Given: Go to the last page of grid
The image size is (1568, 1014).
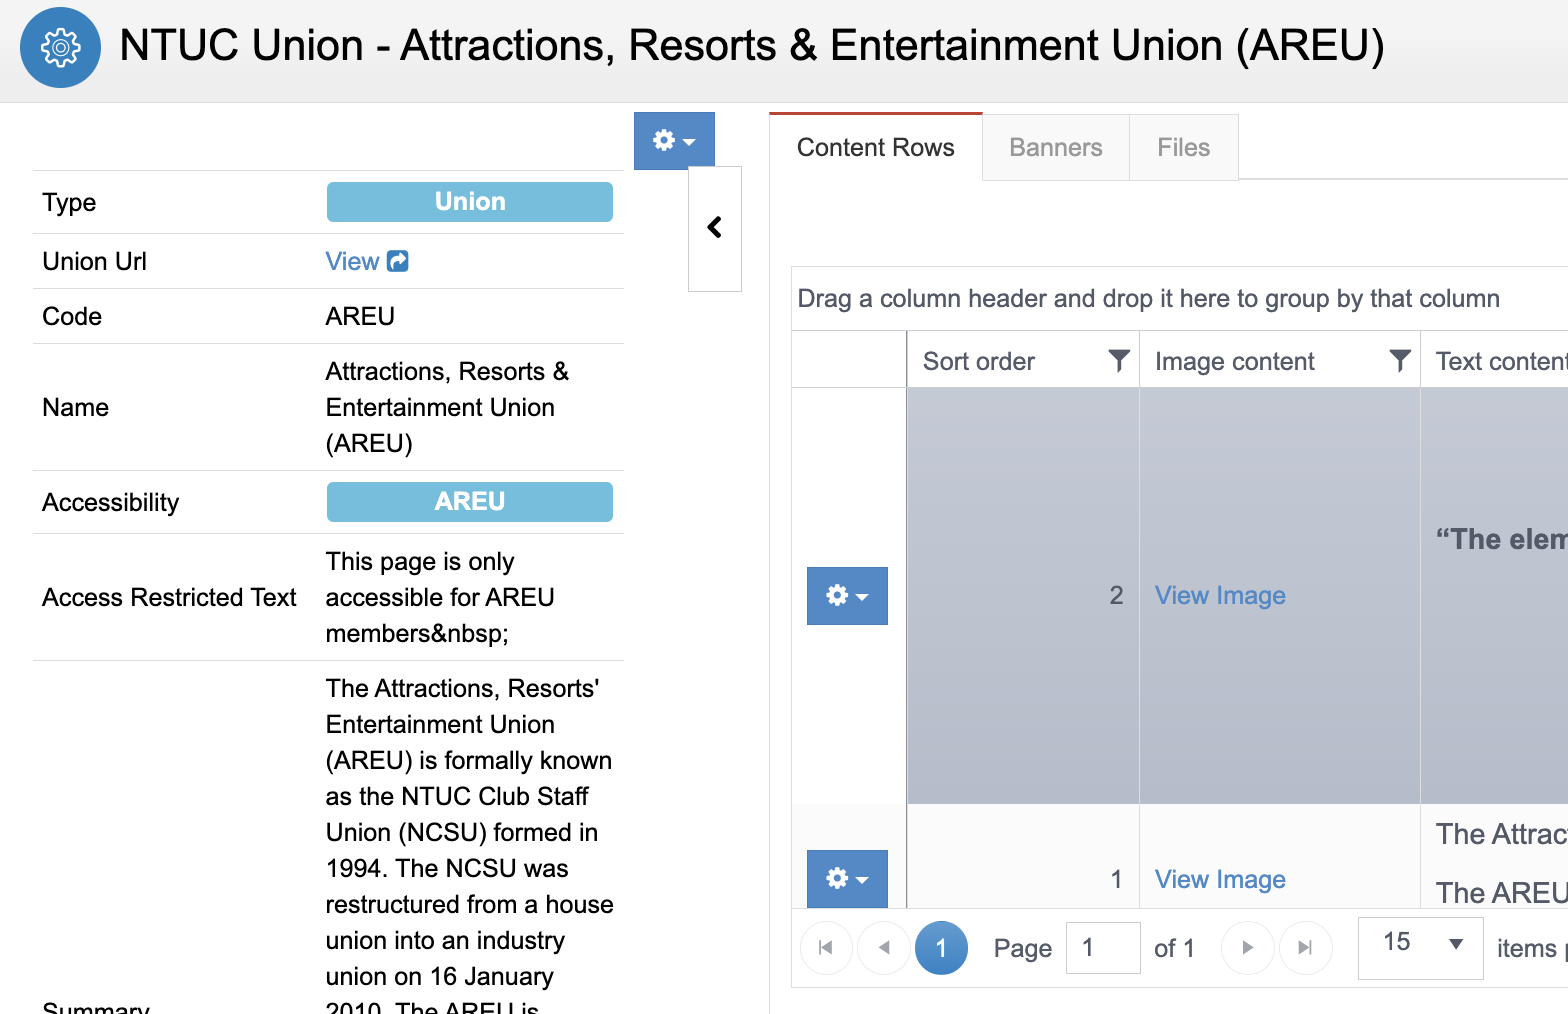Looking at the screenshot, I should click(1305, 948).
